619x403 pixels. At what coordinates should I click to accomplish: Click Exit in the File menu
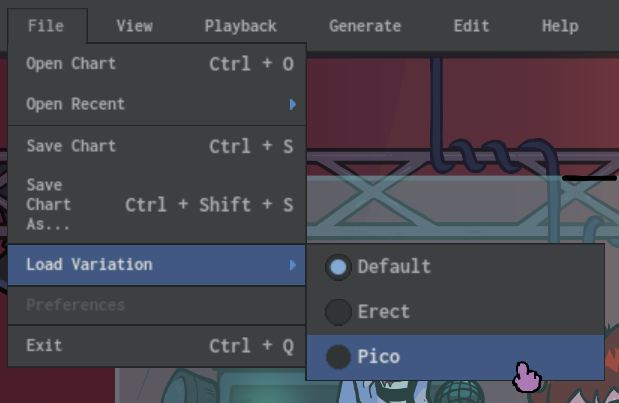click(44, 345)
